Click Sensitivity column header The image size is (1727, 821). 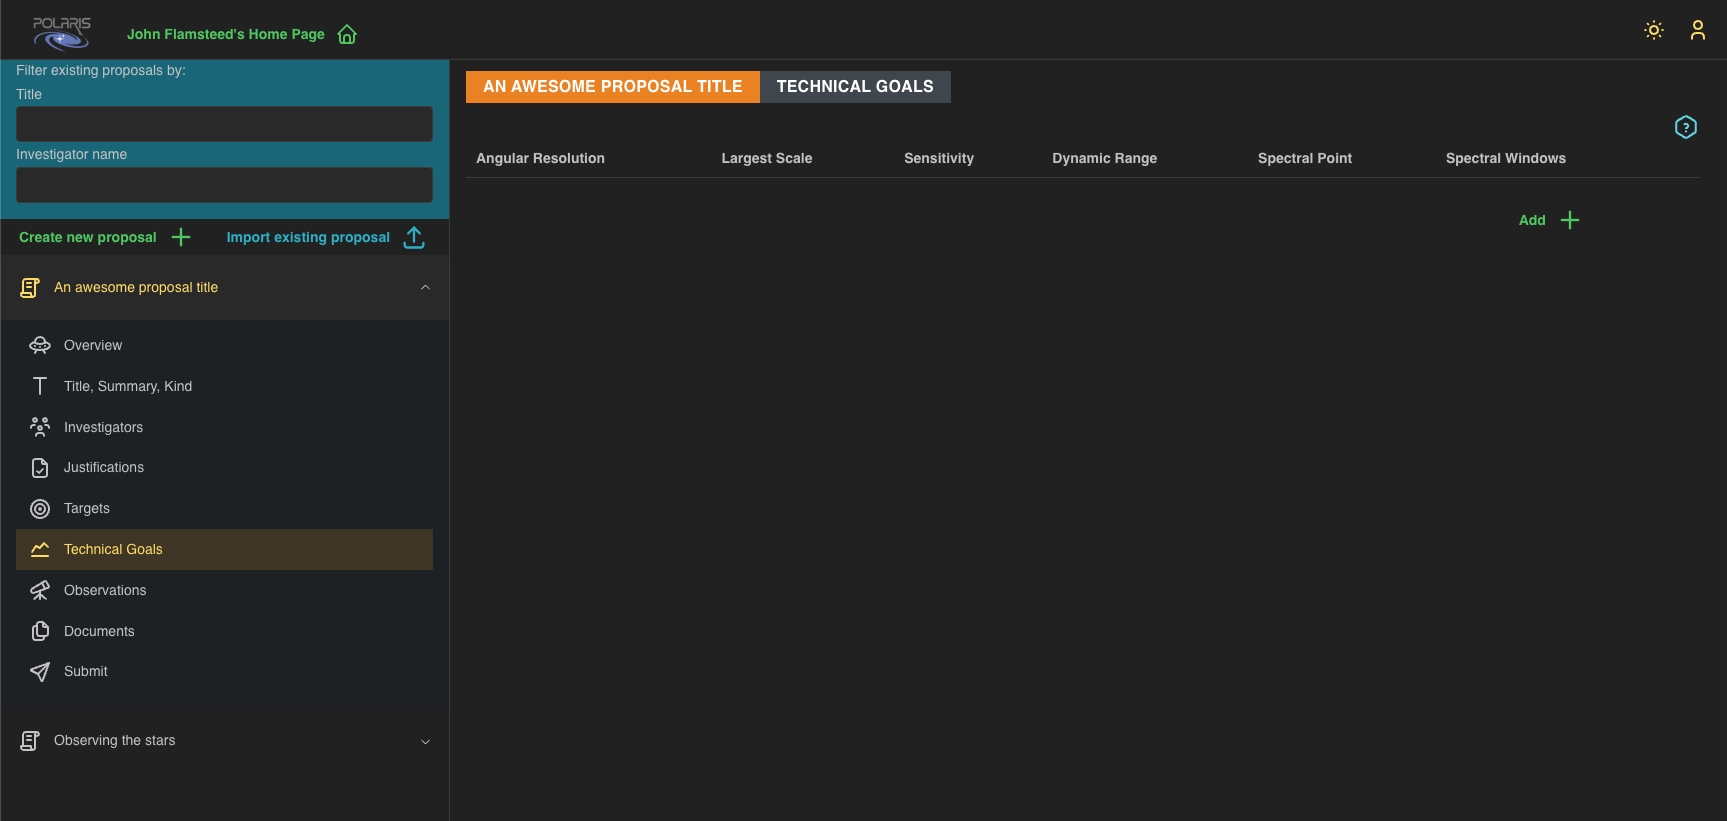(x=939, y=158)
